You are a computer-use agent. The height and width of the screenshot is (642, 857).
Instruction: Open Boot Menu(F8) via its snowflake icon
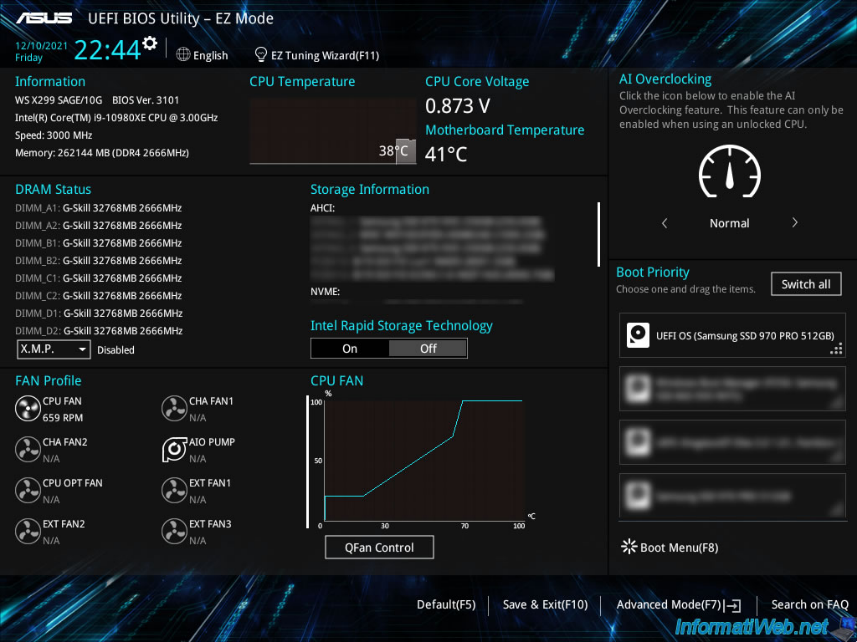click(x=628, y=547)
